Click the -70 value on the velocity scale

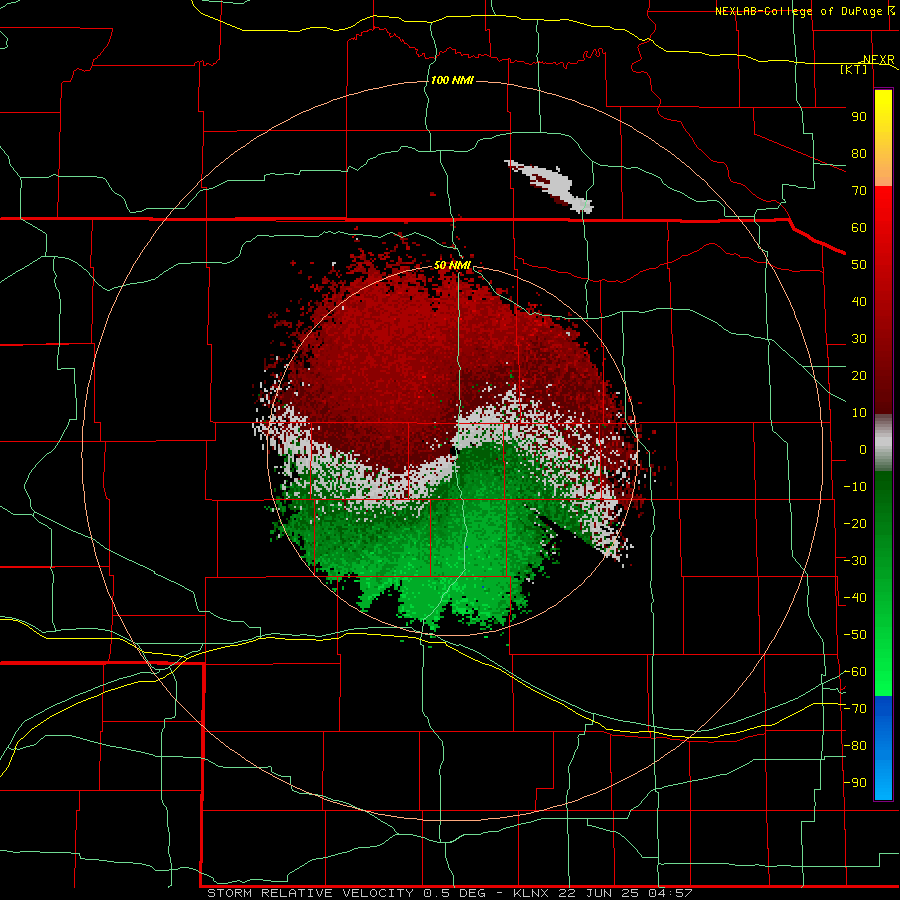point(855,709)
